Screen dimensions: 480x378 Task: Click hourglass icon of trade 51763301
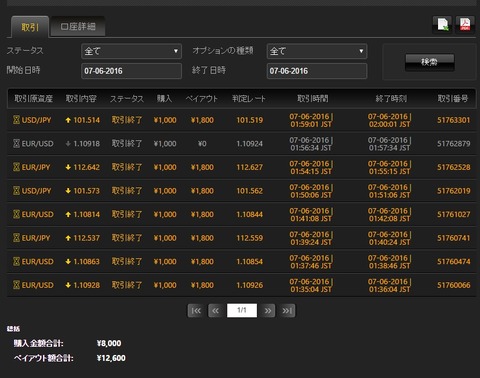point(16,120)
